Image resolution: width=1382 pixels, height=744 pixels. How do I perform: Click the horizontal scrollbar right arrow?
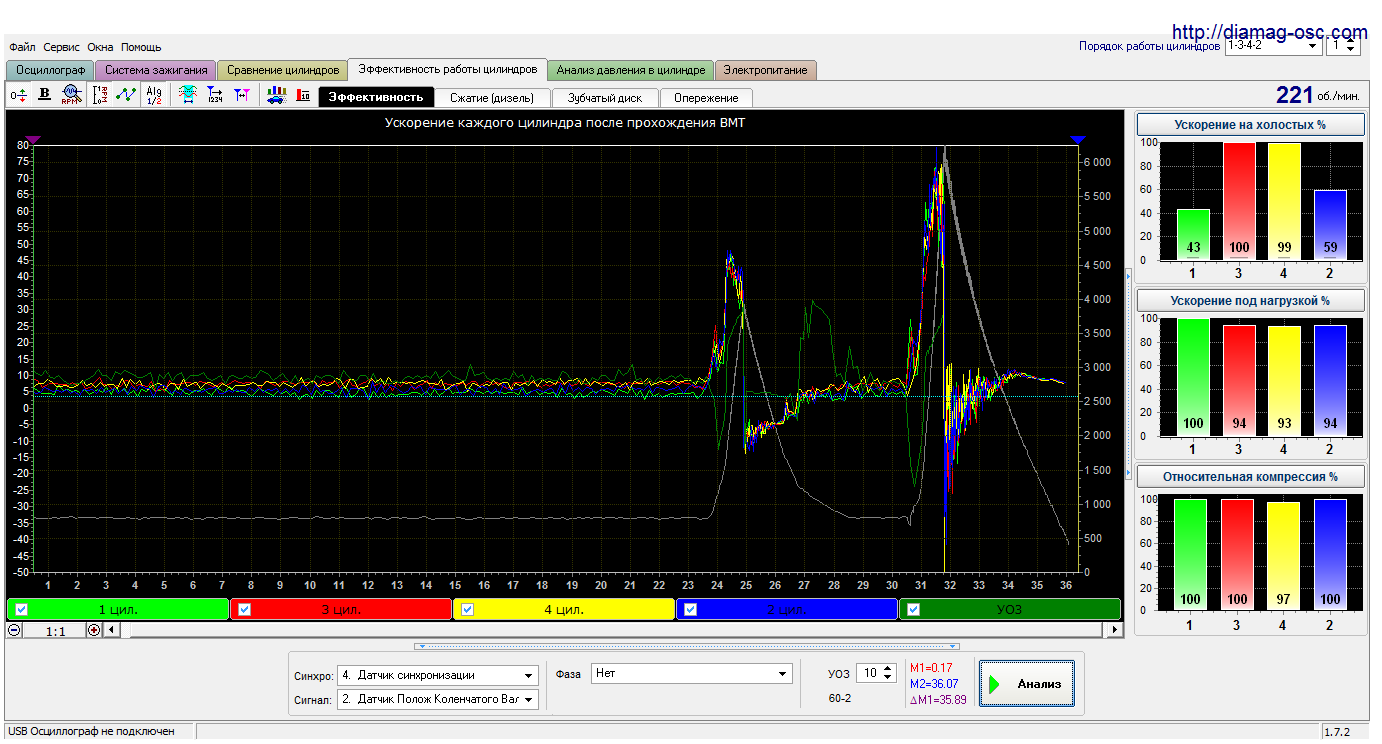pos(1115,630)
